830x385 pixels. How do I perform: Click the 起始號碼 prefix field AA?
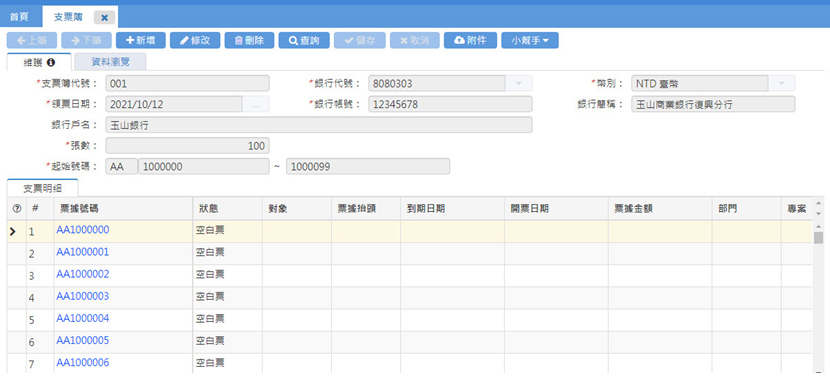[122, 166]
